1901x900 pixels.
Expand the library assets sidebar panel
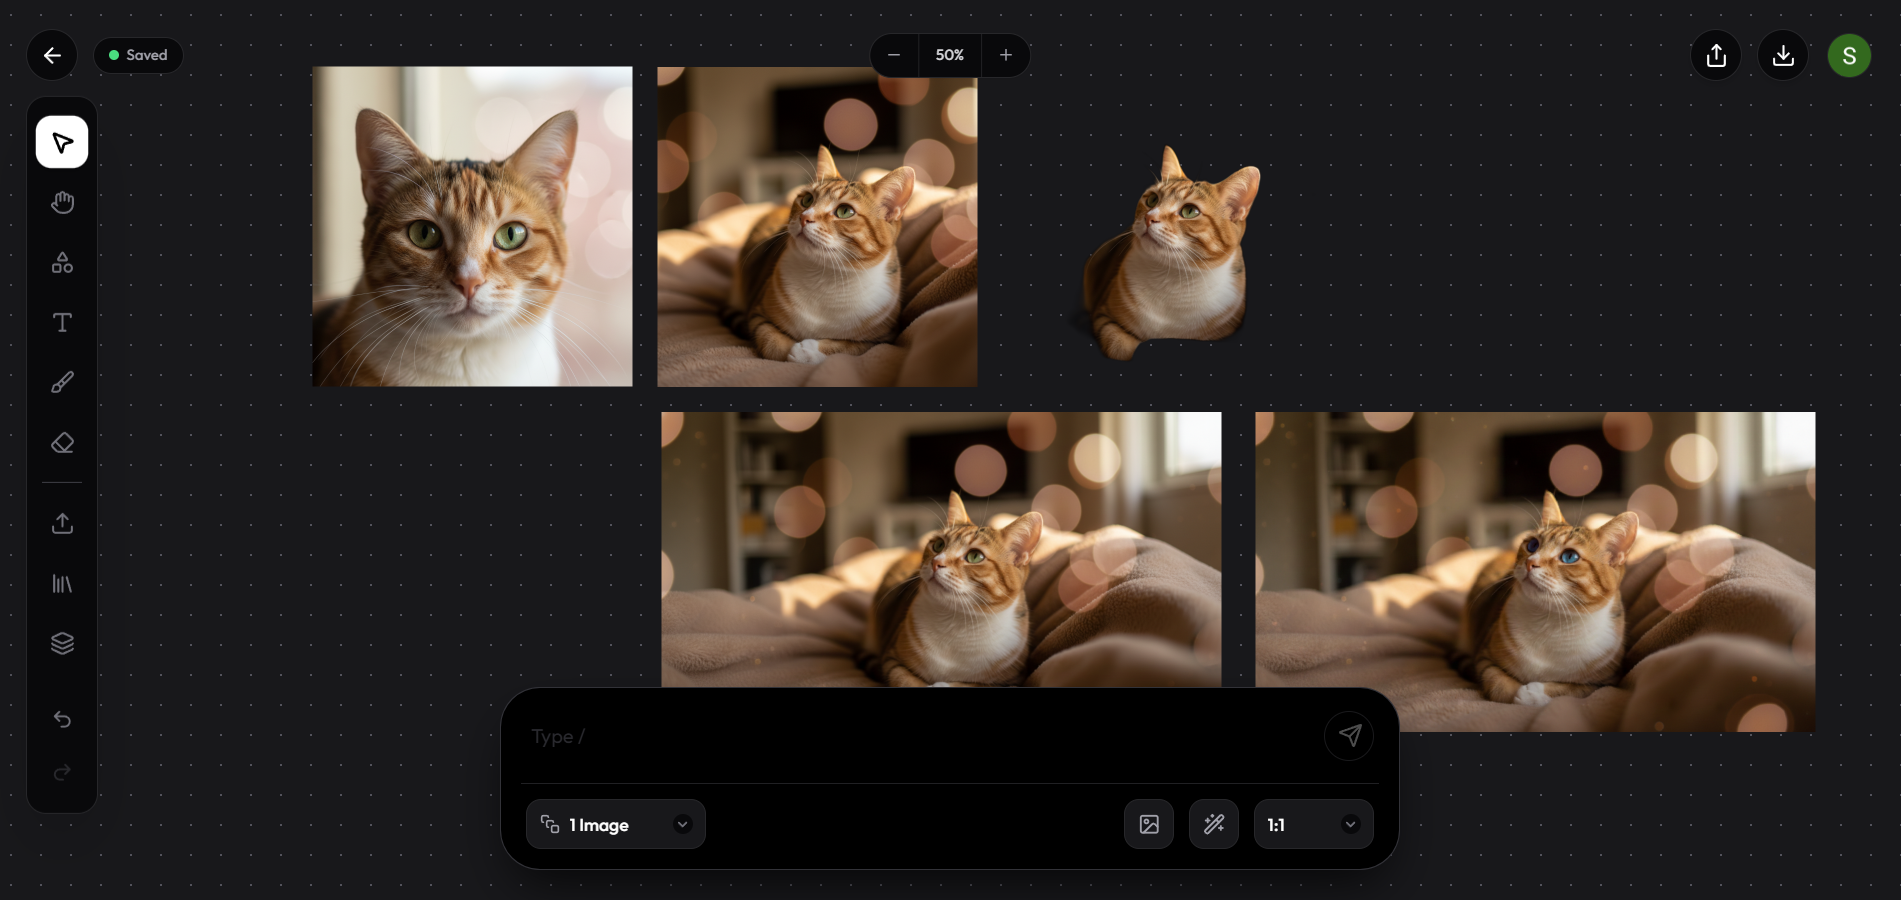click(62, 583)
